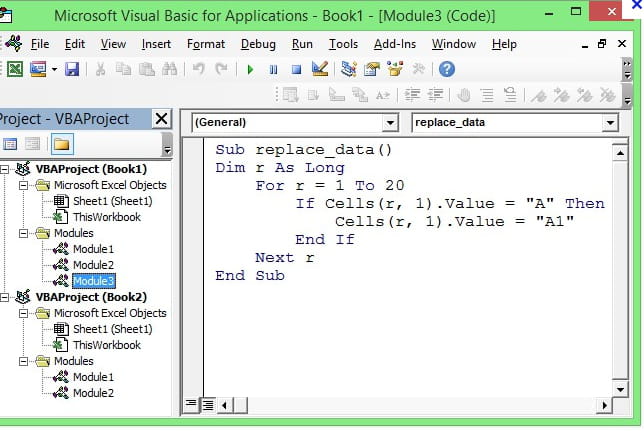Open the Run menu
Image resolution: width=644 pixels, height=431 pixels.
302,44
